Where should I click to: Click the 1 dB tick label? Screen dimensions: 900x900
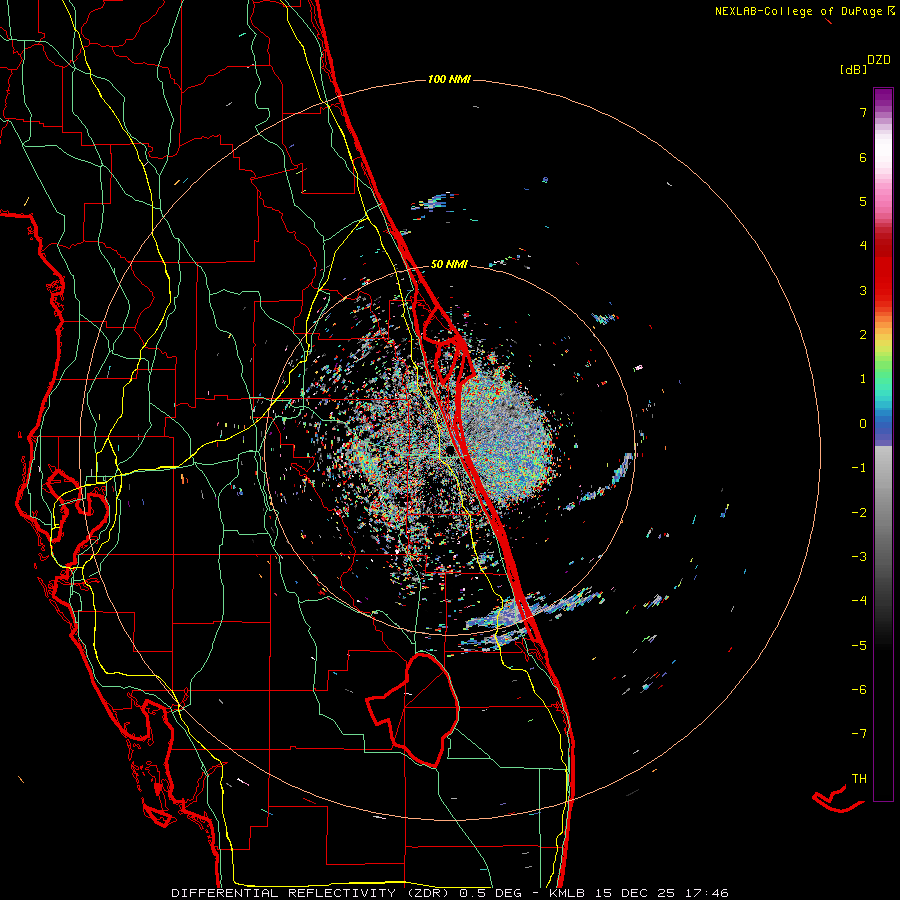pyautogui.click(x=863, y=379)
